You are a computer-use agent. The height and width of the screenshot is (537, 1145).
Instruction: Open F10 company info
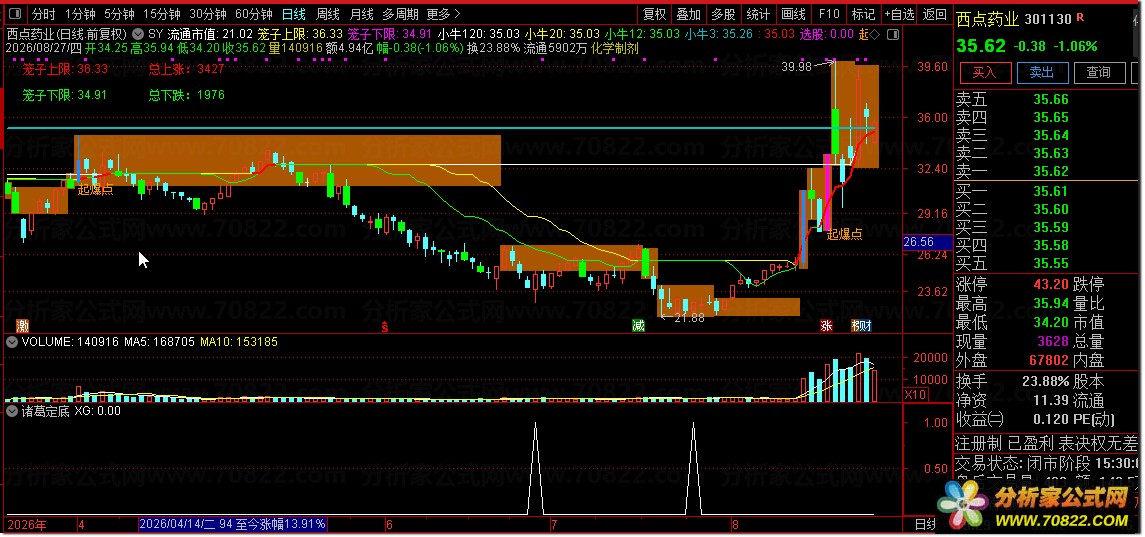pyautogui.click(x=829, y=14)
